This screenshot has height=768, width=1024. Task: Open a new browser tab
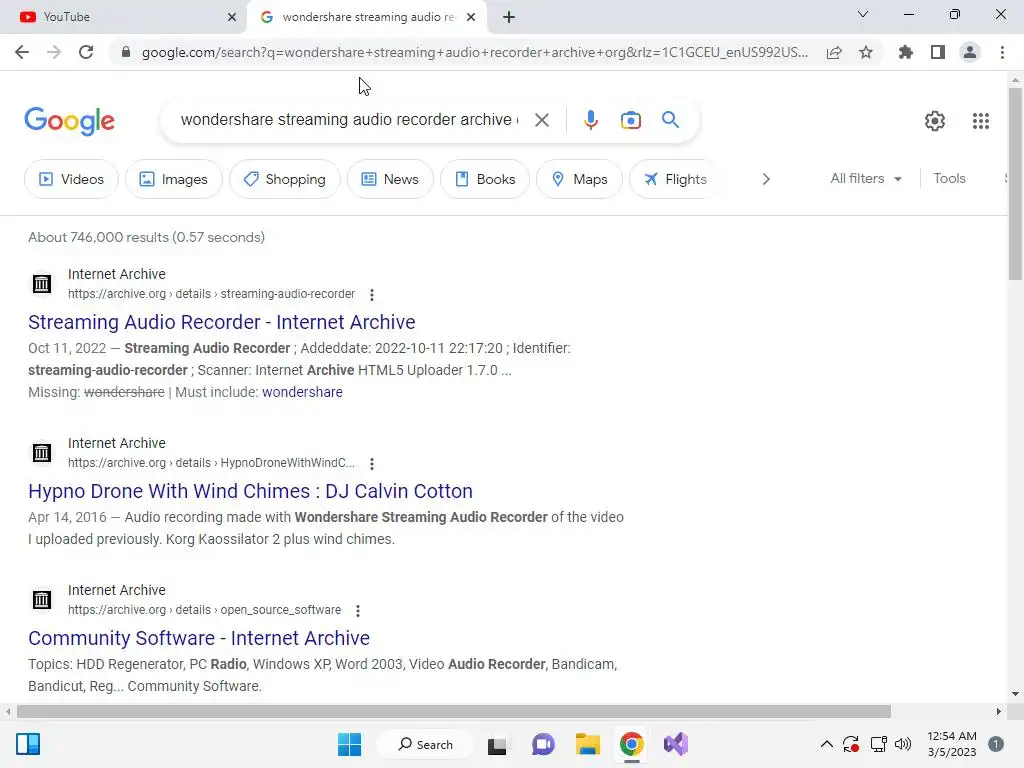click(x=509, y=17)
